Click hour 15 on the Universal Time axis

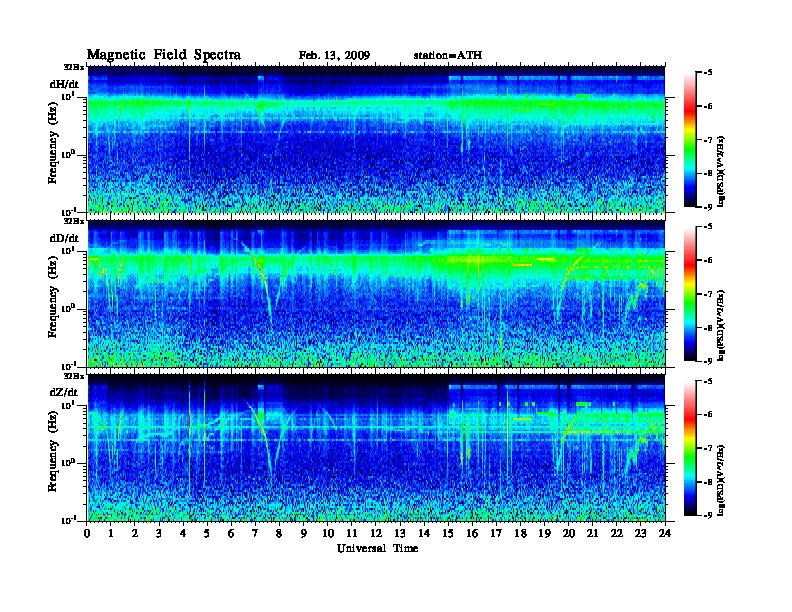pyautogui.click(x=448, y=533)
